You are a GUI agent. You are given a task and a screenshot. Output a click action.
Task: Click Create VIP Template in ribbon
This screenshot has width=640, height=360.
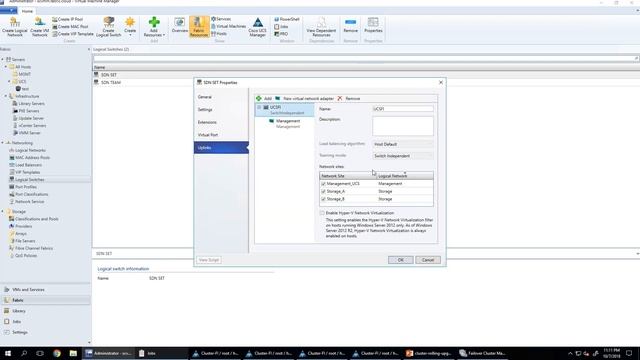pyautogui.click(x=73, y=34)
